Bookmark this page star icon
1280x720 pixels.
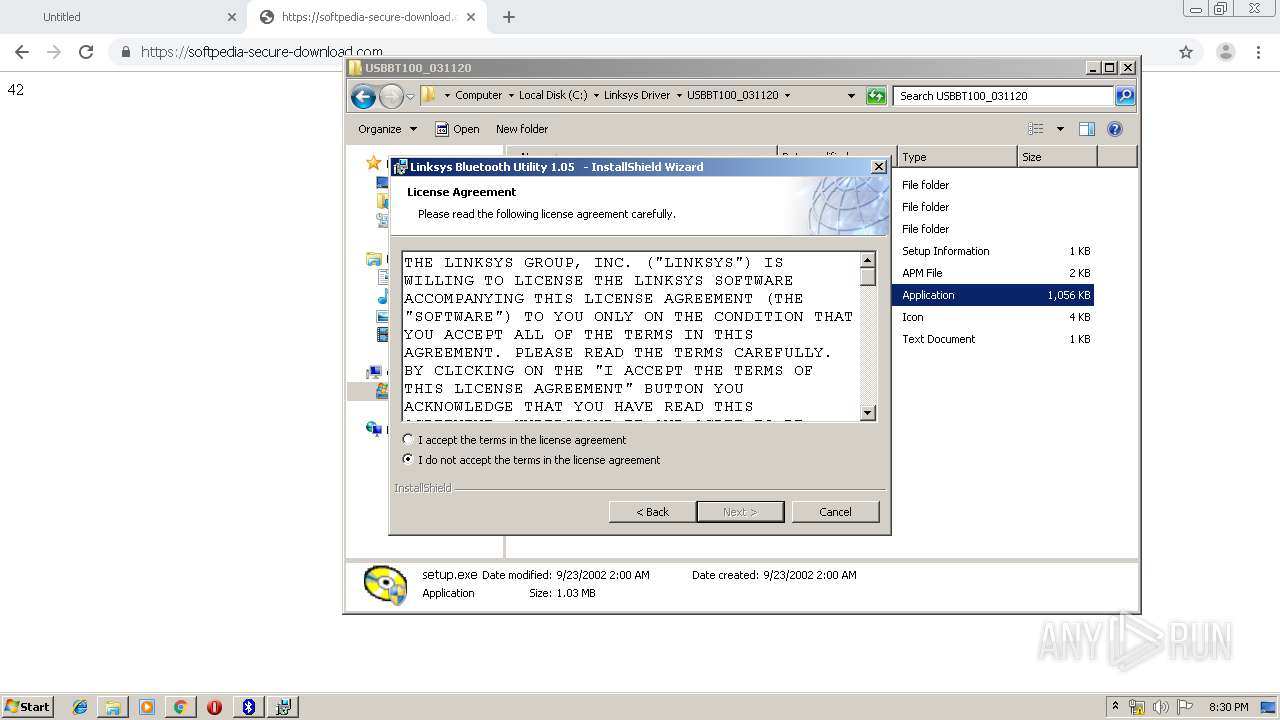[x=1186, y=52]
